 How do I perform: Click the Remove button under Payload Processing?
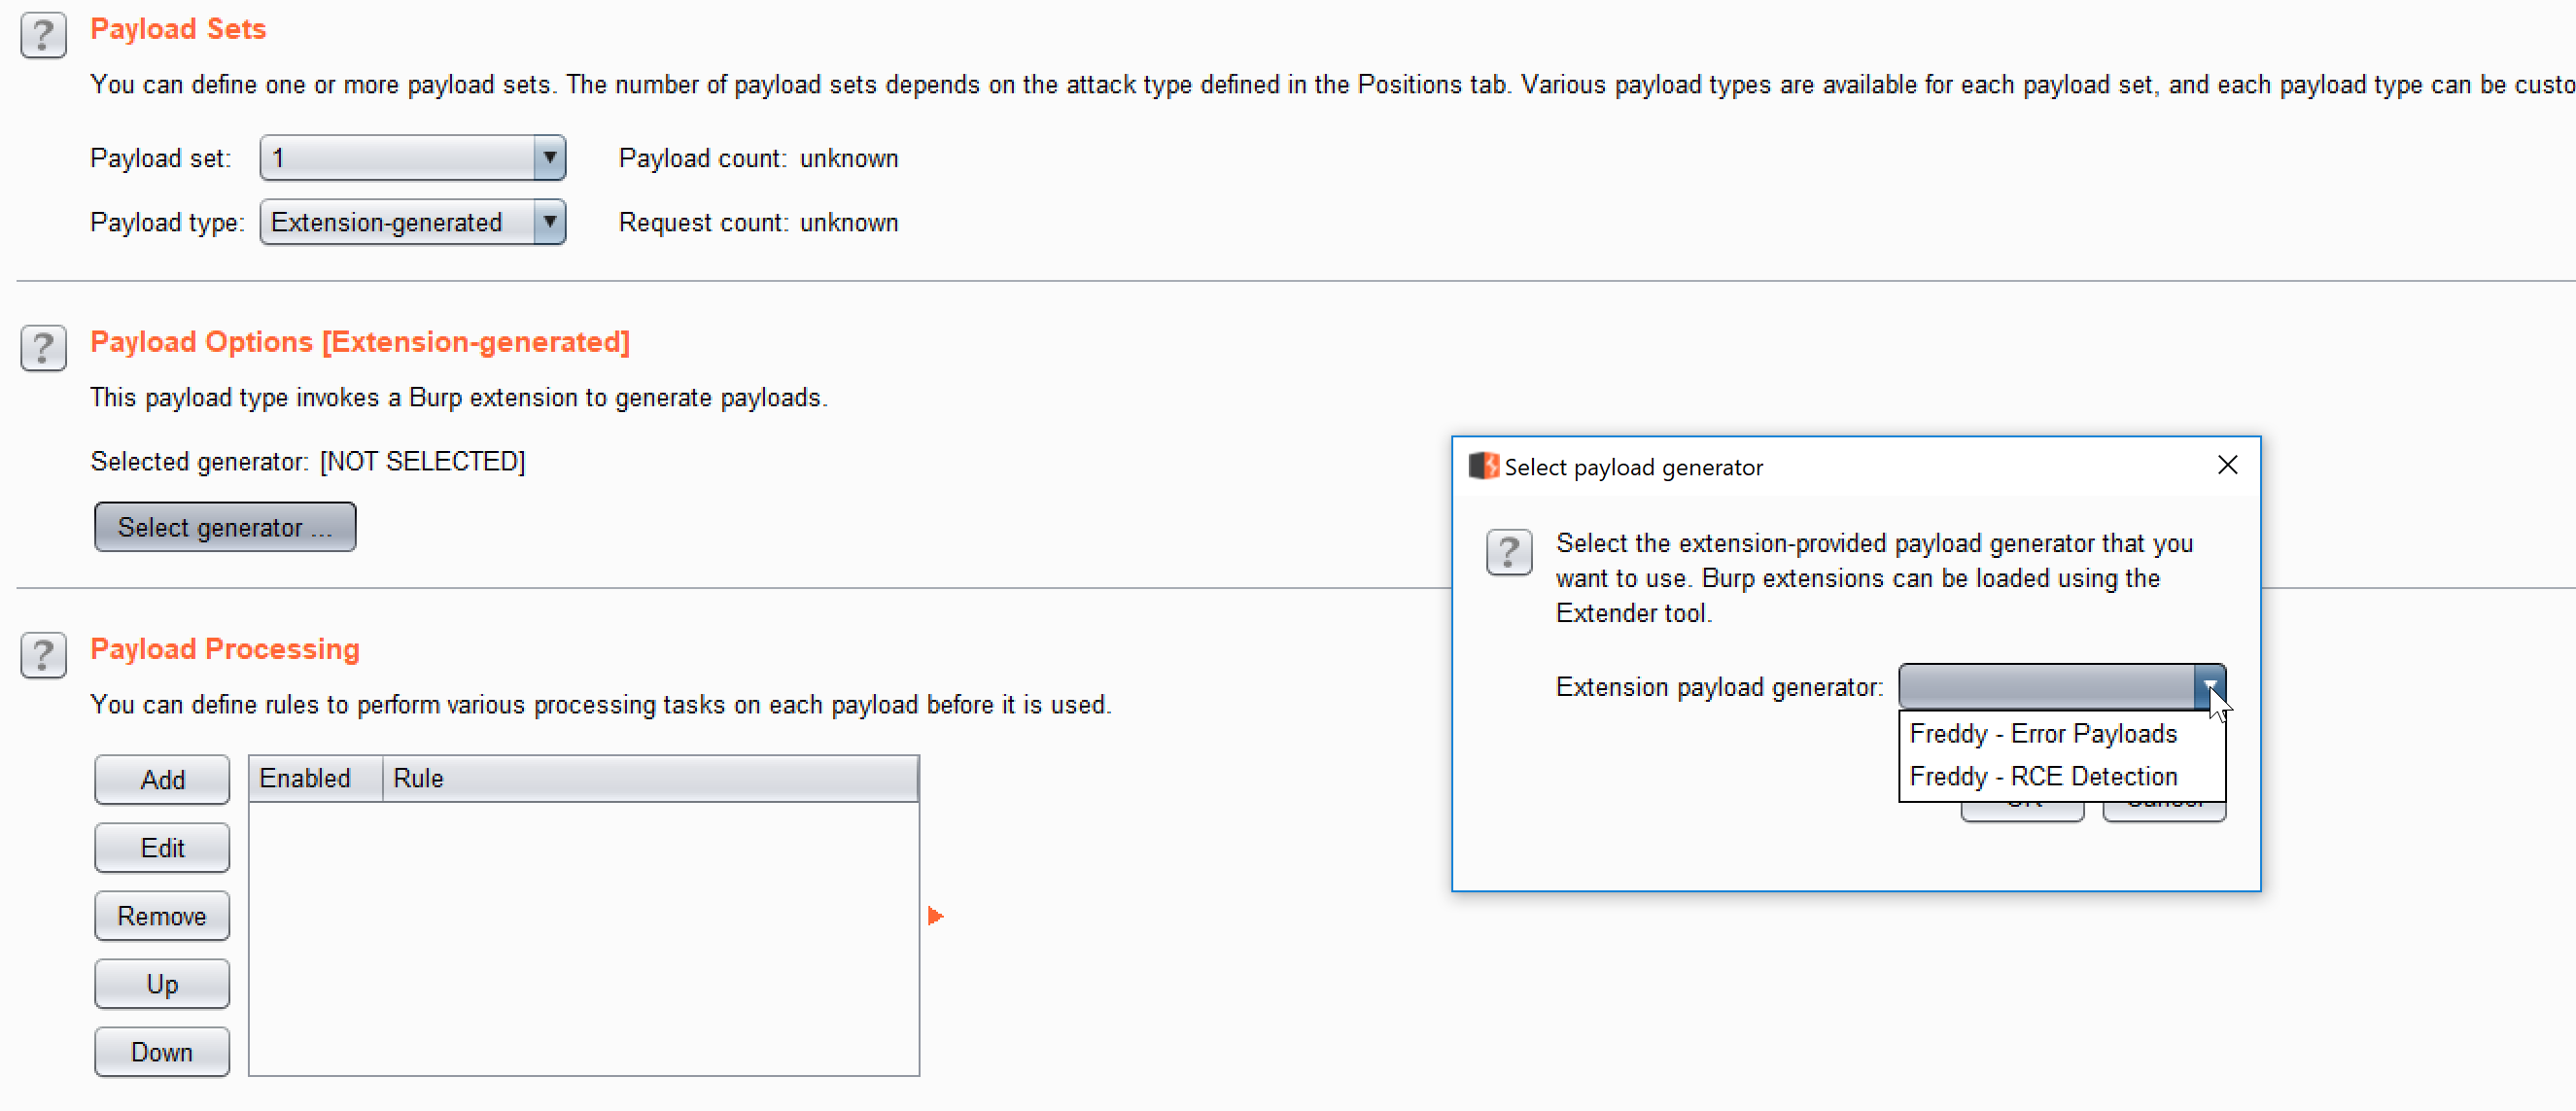coord(161,915)
